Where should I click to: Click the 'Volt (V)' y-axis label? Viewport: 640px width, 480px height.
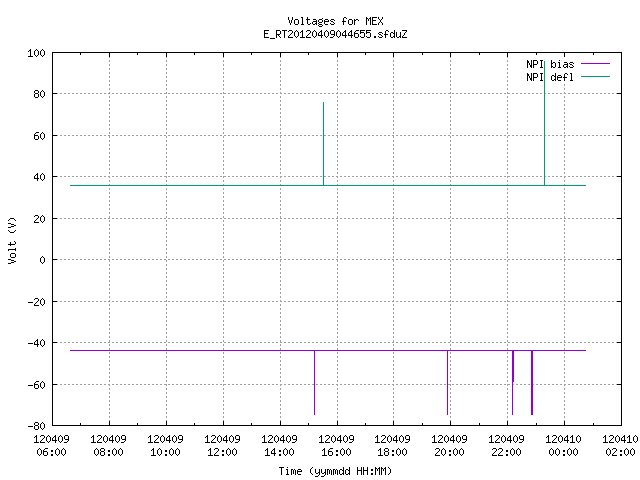coord(12,240)
